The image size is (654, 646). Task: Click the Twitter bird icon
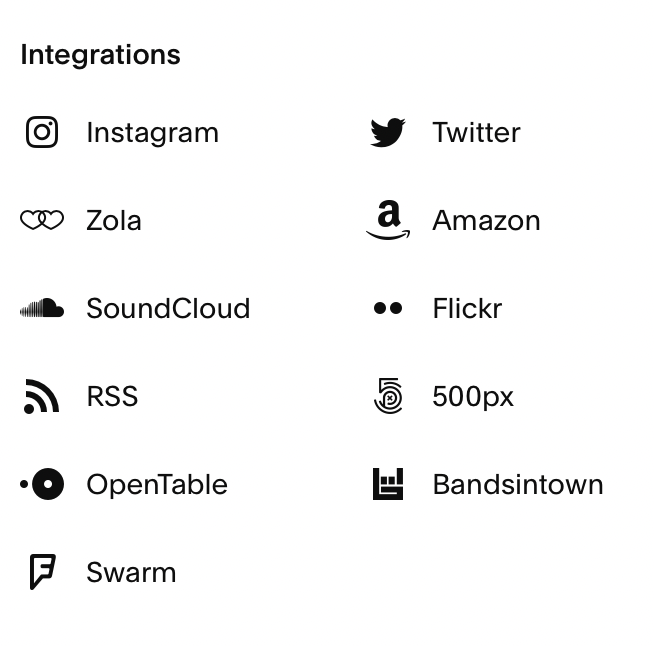click(x=388, y=132)
